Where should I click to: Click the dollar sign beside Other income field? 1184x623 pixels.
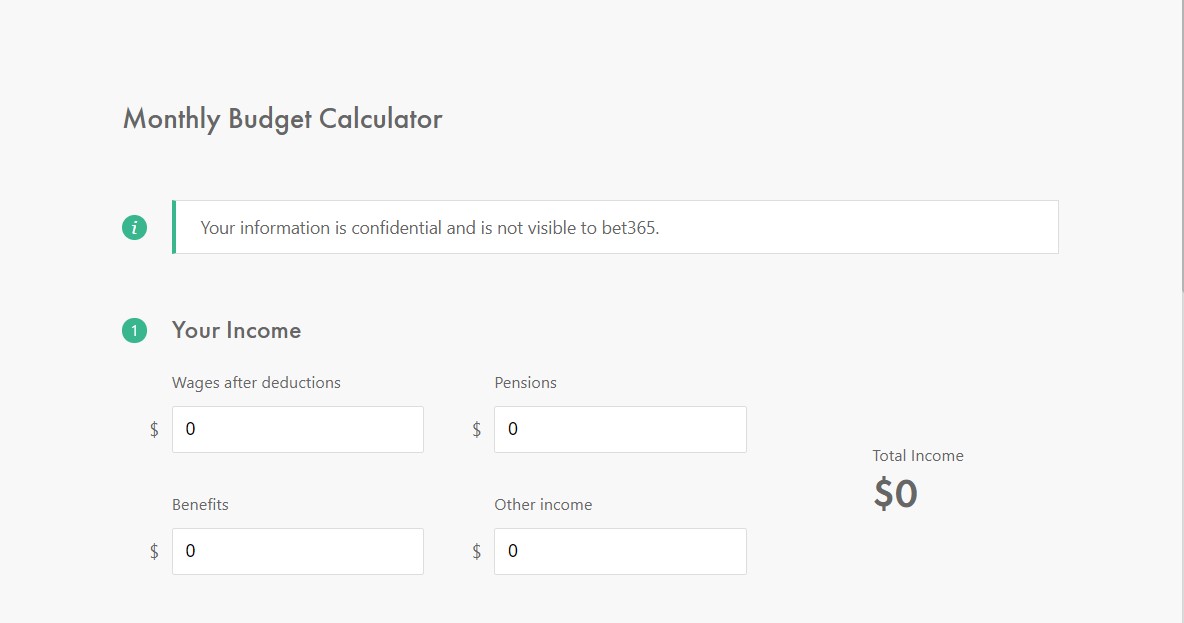click(x=476, y=552)
